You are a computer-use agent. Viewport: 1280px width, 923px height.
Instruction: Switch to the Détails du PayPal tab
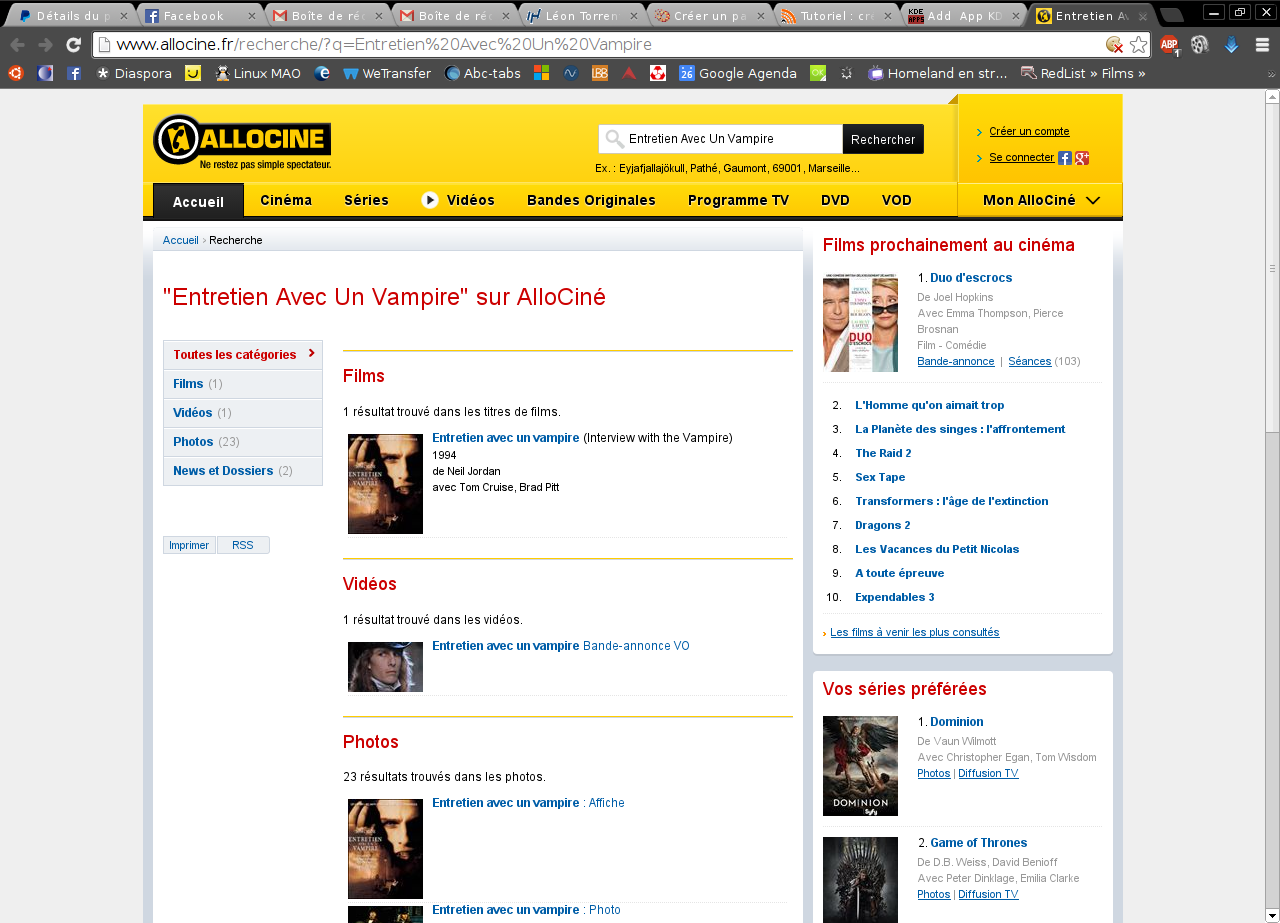coord(74,16)
